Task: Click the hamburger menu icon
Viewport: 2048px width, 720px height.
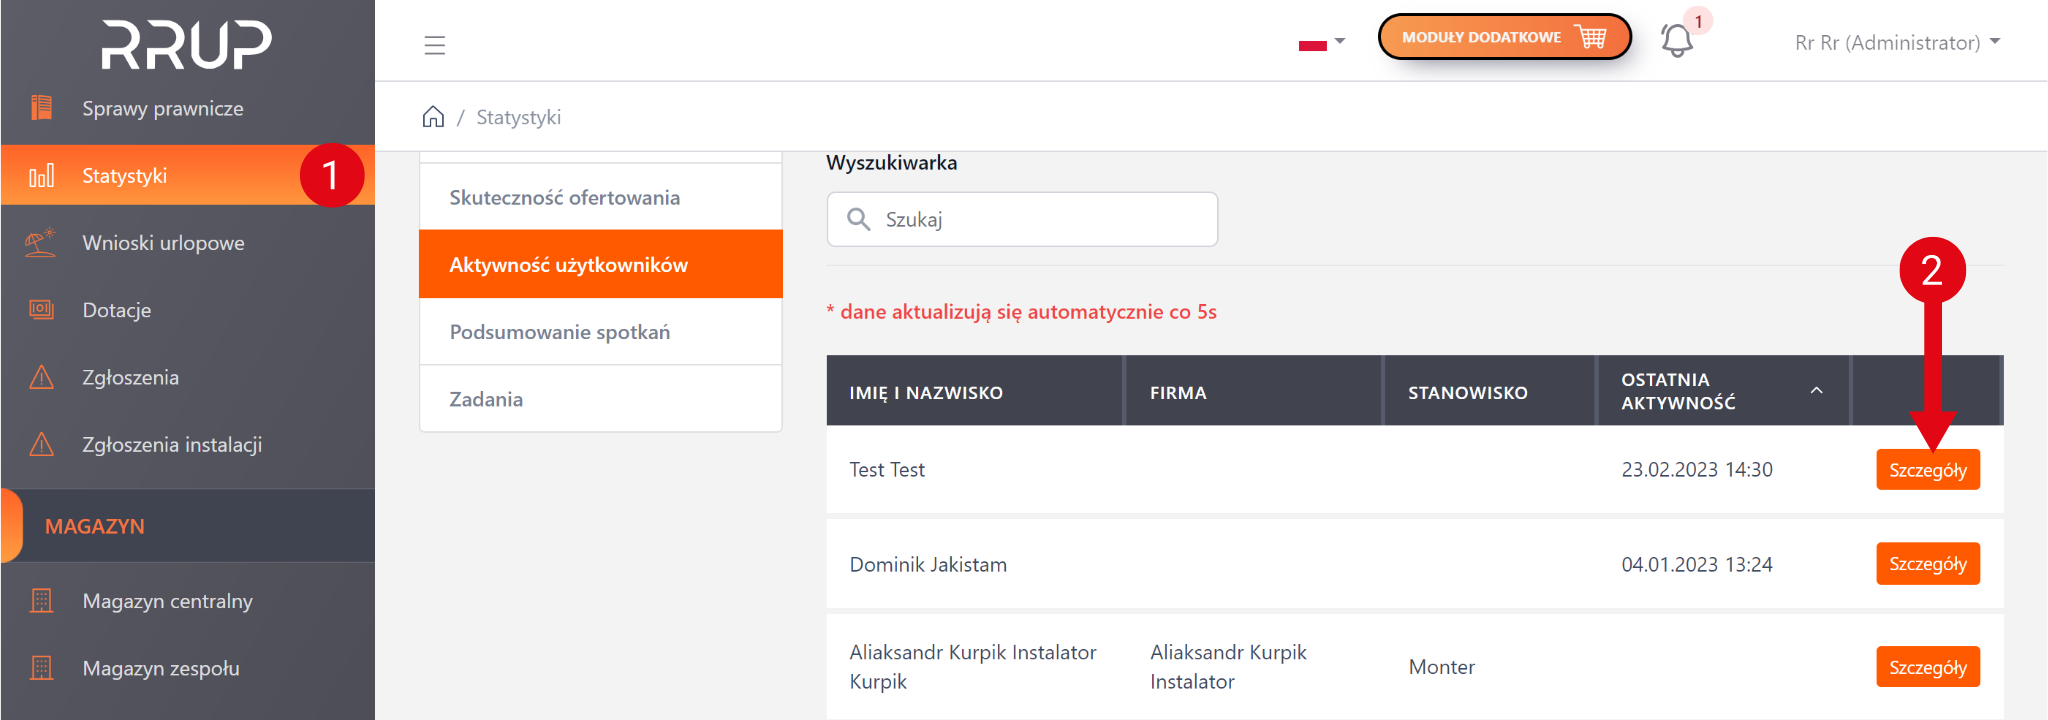Action: coord(434,45)
